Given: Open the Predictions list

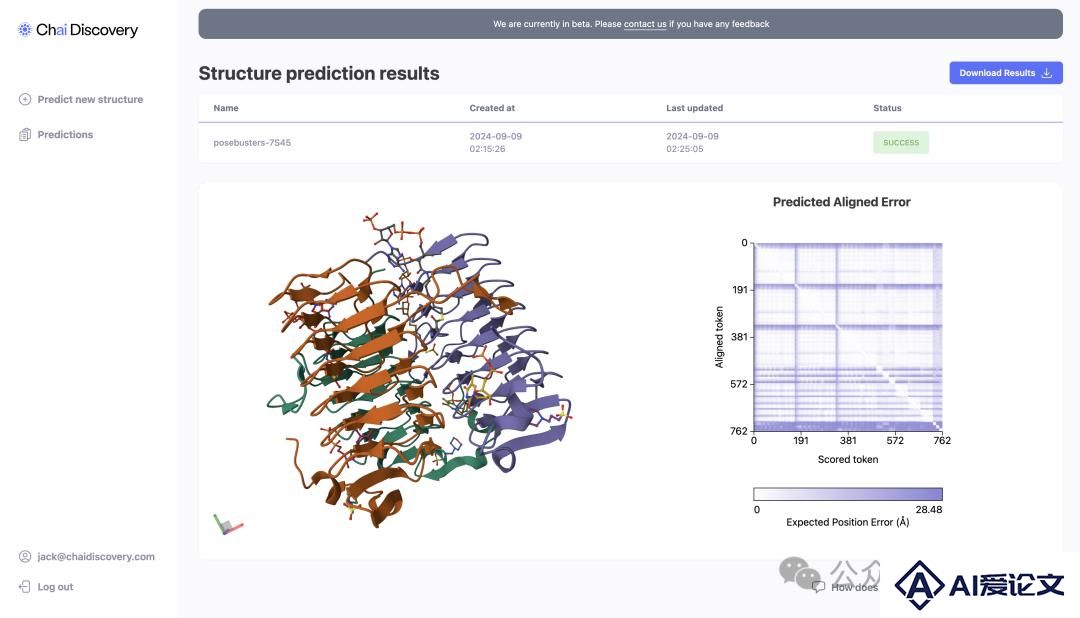Looking at the screenshot, I should [65, 134].
